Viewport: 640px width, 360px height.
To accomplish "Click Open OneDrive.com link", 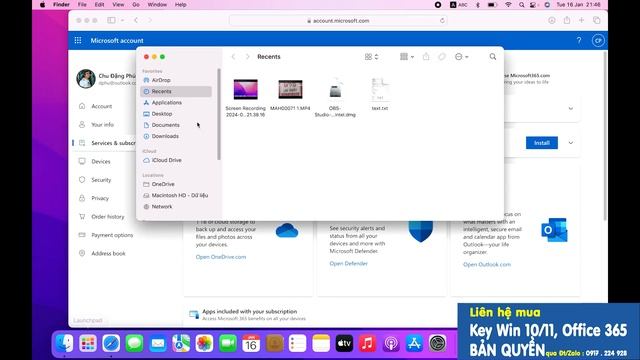I will [221, 257].
